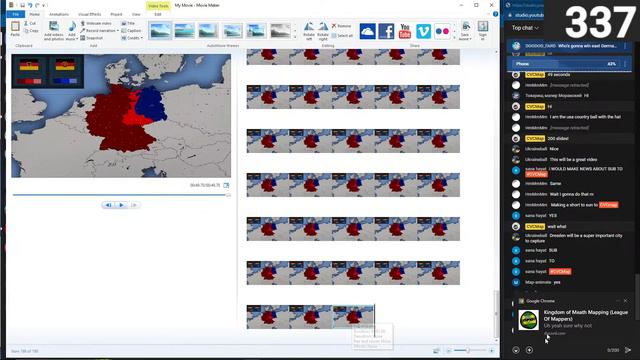Viewport: 640px width, 360px height.
Task: Switch to the View tab
Action: 136,14
